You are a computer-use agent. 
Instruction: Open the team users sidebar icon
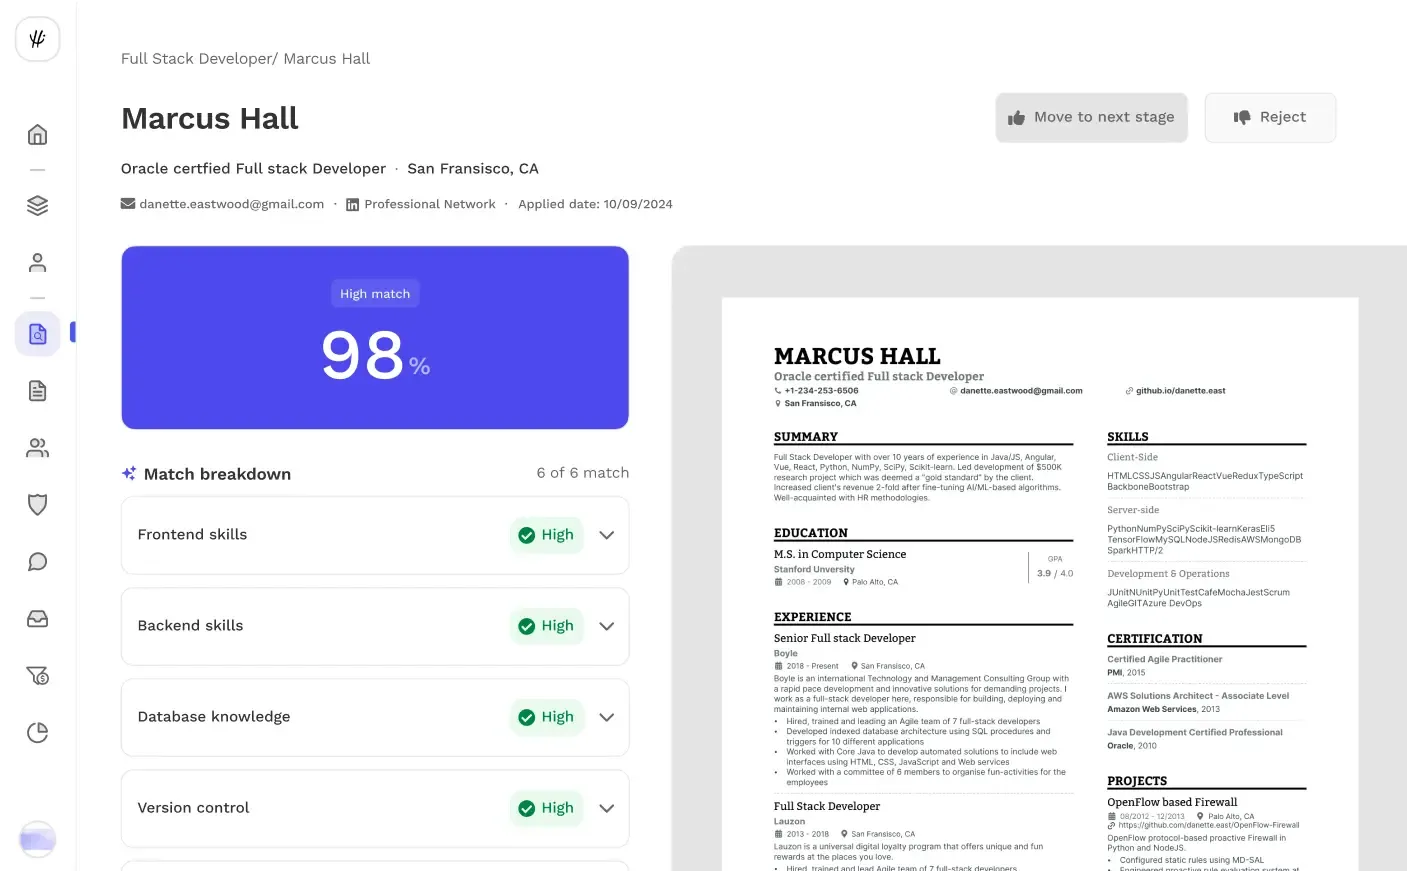click(38, 448)
